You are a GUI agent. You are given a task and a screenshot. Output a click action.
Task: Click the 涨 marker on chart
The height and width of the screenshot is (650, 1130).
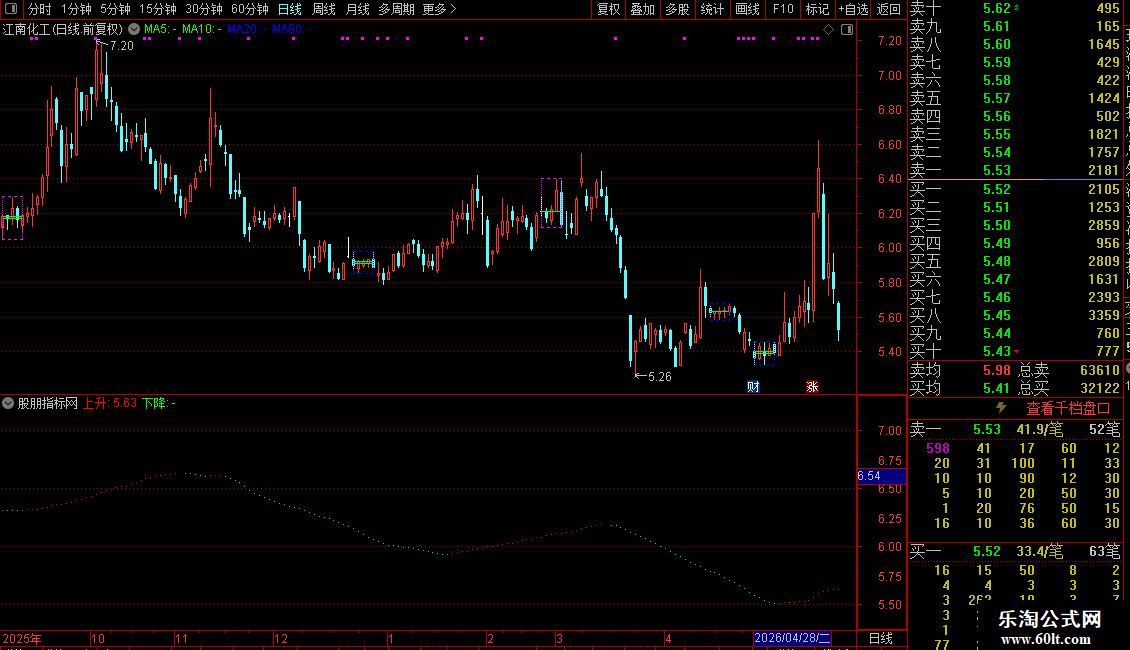pyautogui.click(x=812, y=387)
